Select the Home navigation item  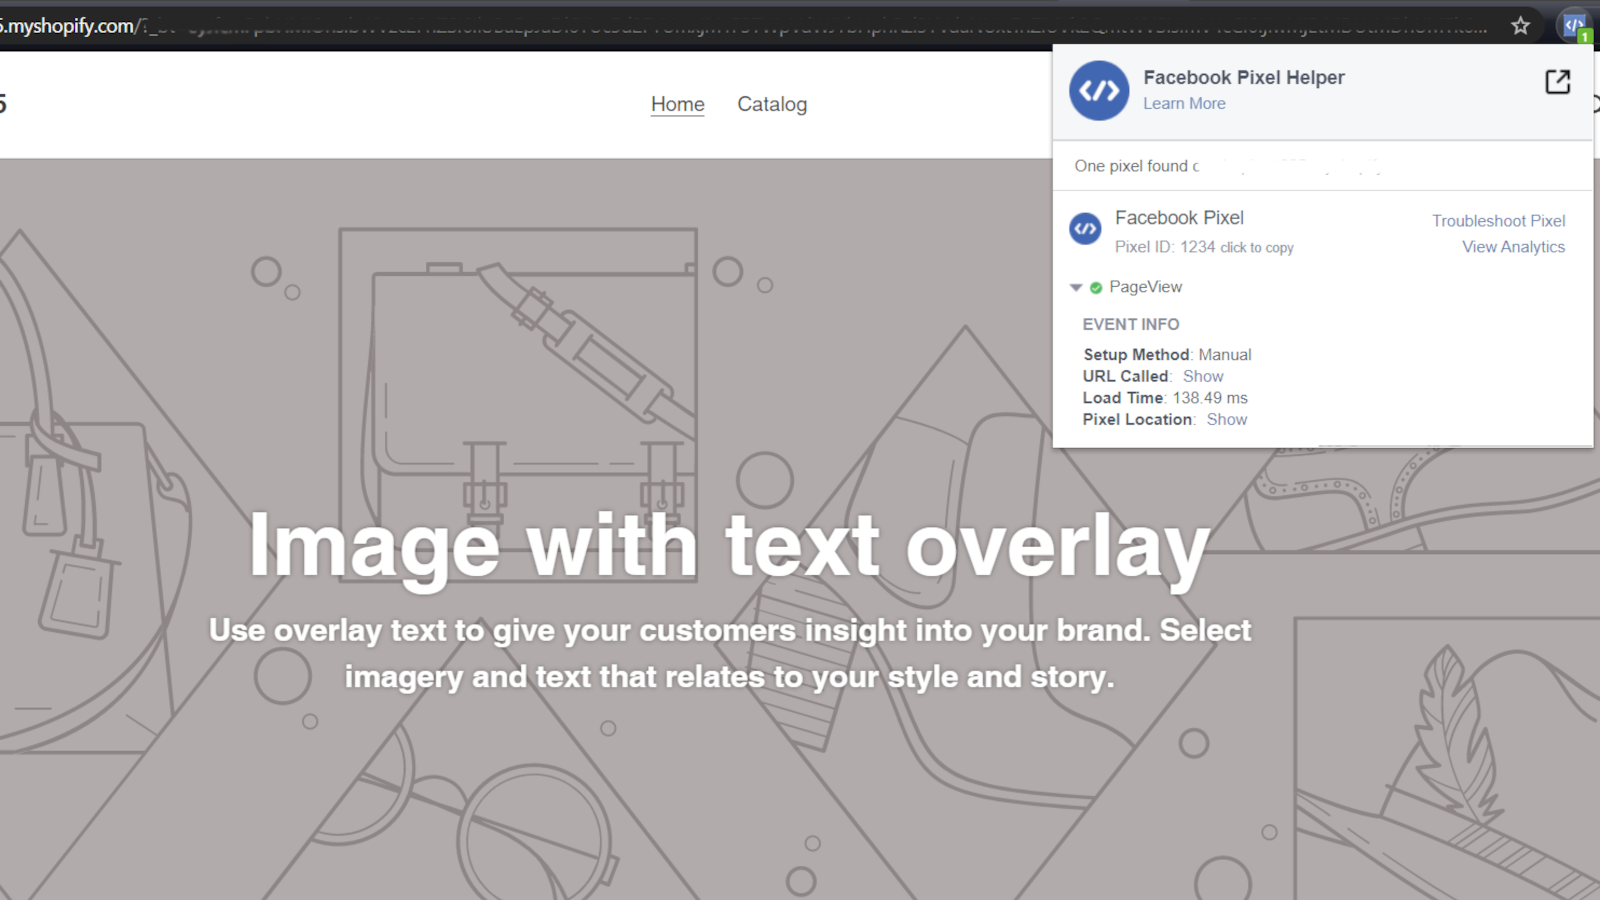click(677, 104)
